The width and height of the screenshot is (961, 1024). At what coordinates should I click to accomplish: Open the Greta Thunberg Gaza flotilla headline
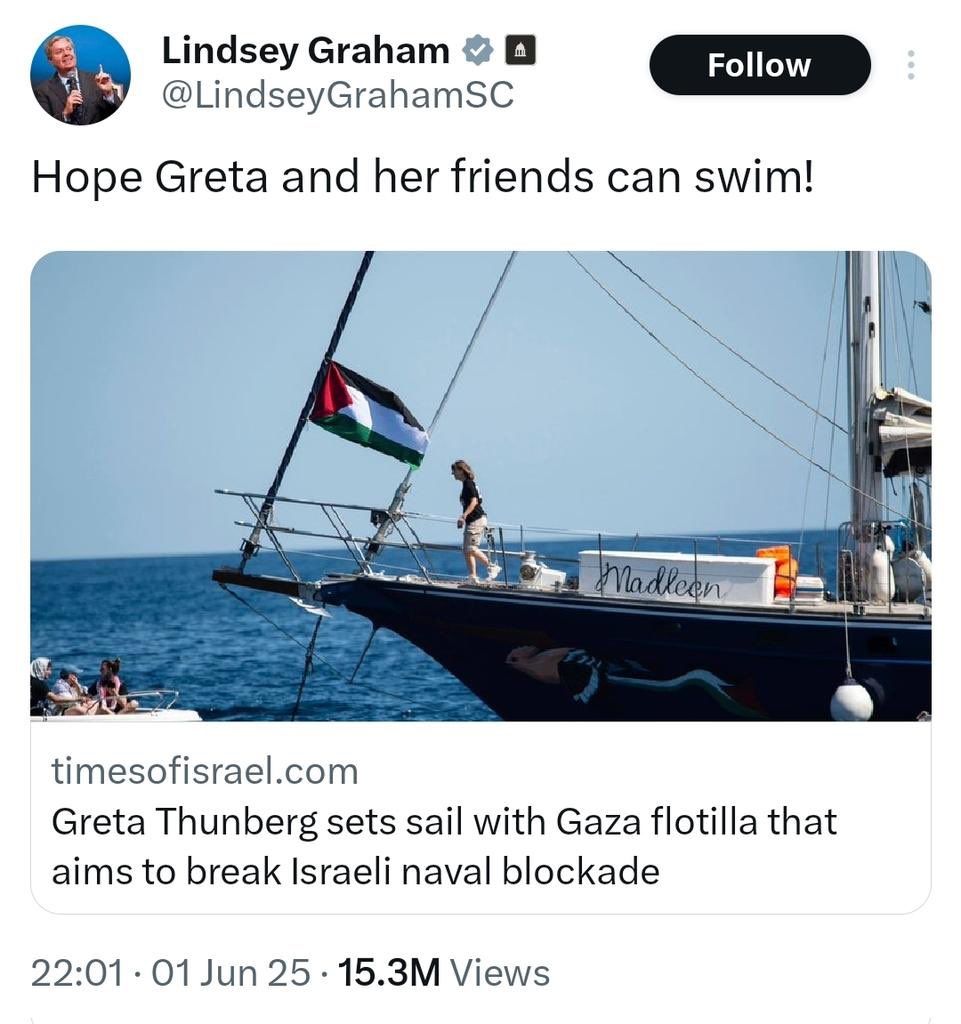(443, 846)
